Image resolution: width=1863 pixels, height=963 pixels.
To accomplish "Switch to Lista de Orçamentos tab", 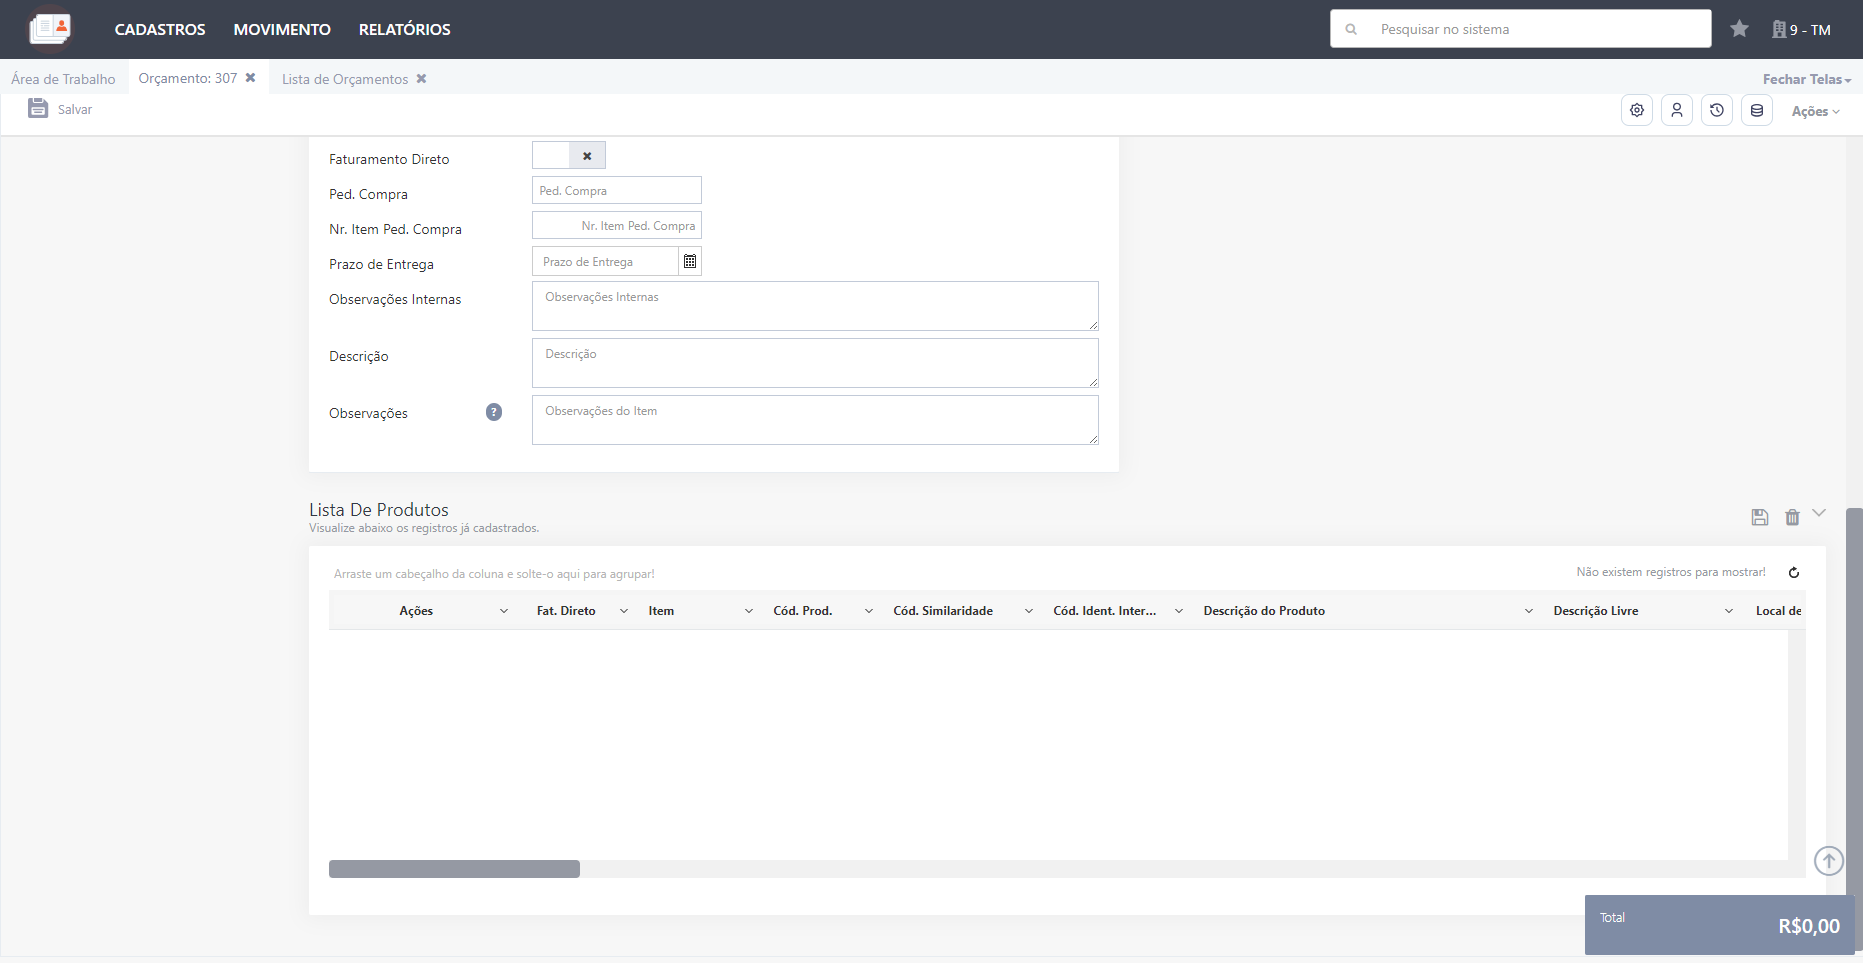I will click(345, 79).
